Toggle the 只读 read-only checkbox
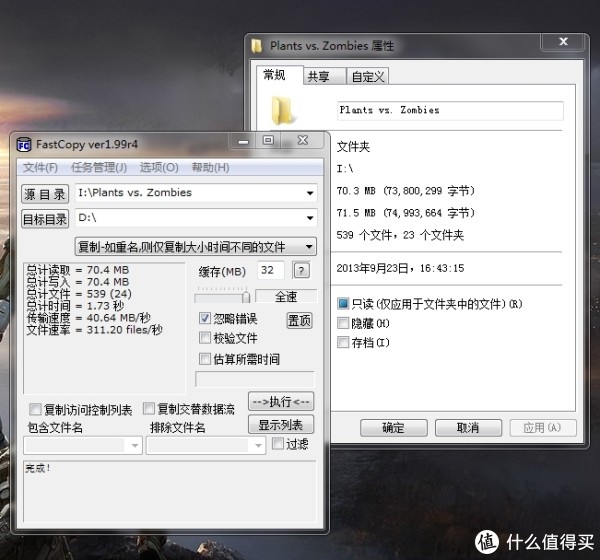This screenshot has height=560, width=600. 343,304
